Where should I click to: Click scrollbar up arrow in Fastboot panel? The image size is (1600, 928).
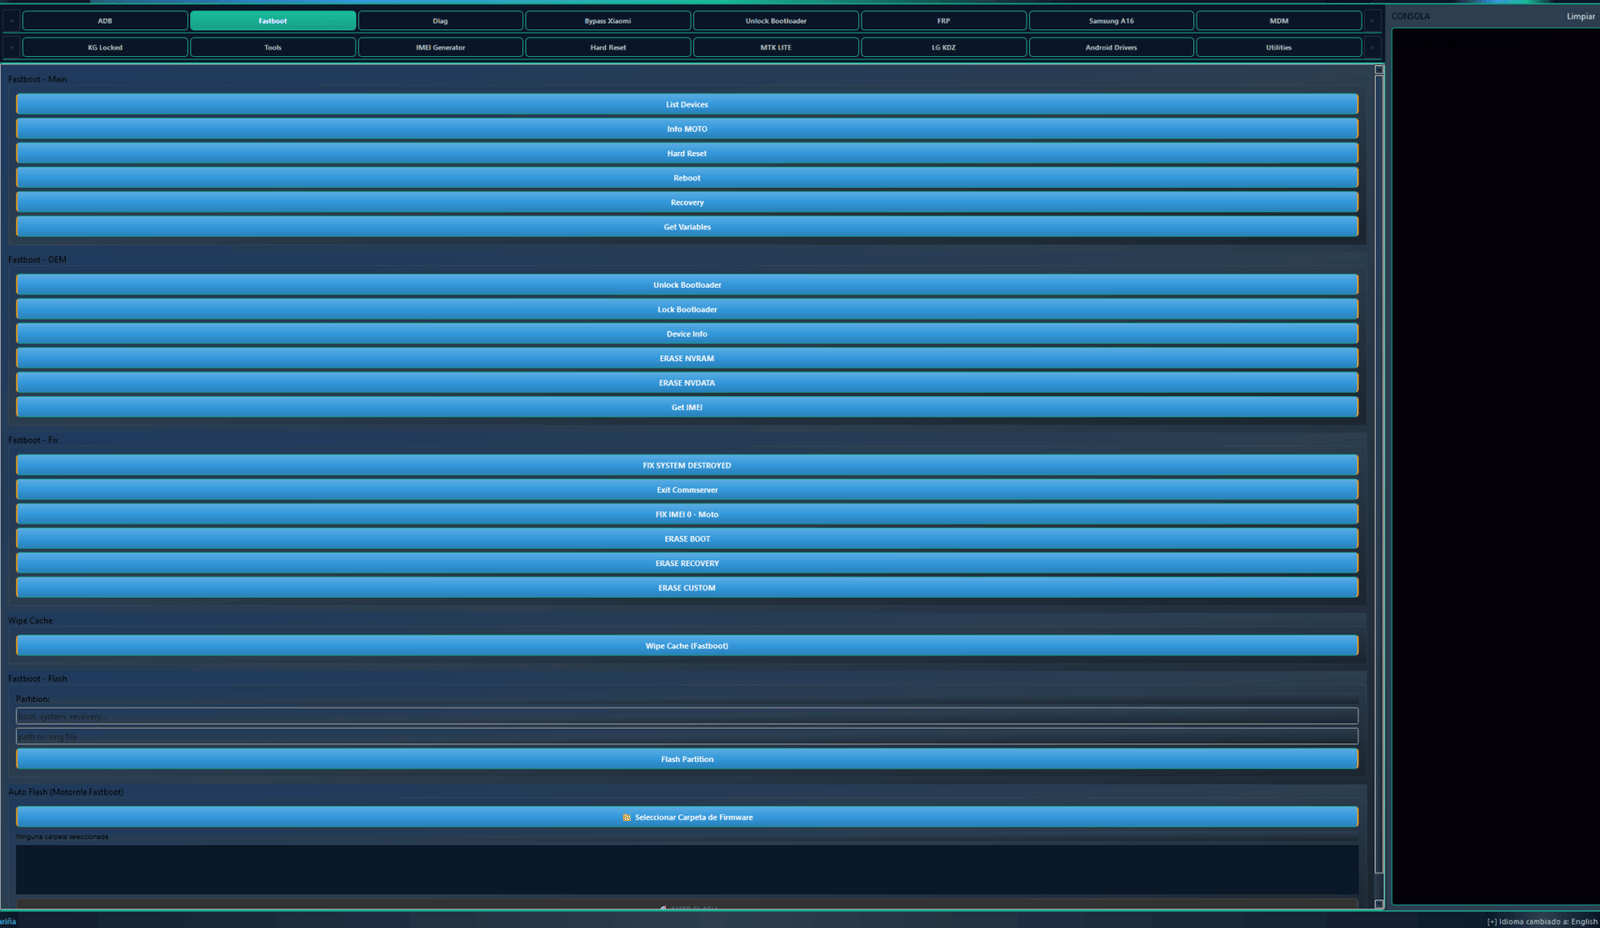[1379, 70]
